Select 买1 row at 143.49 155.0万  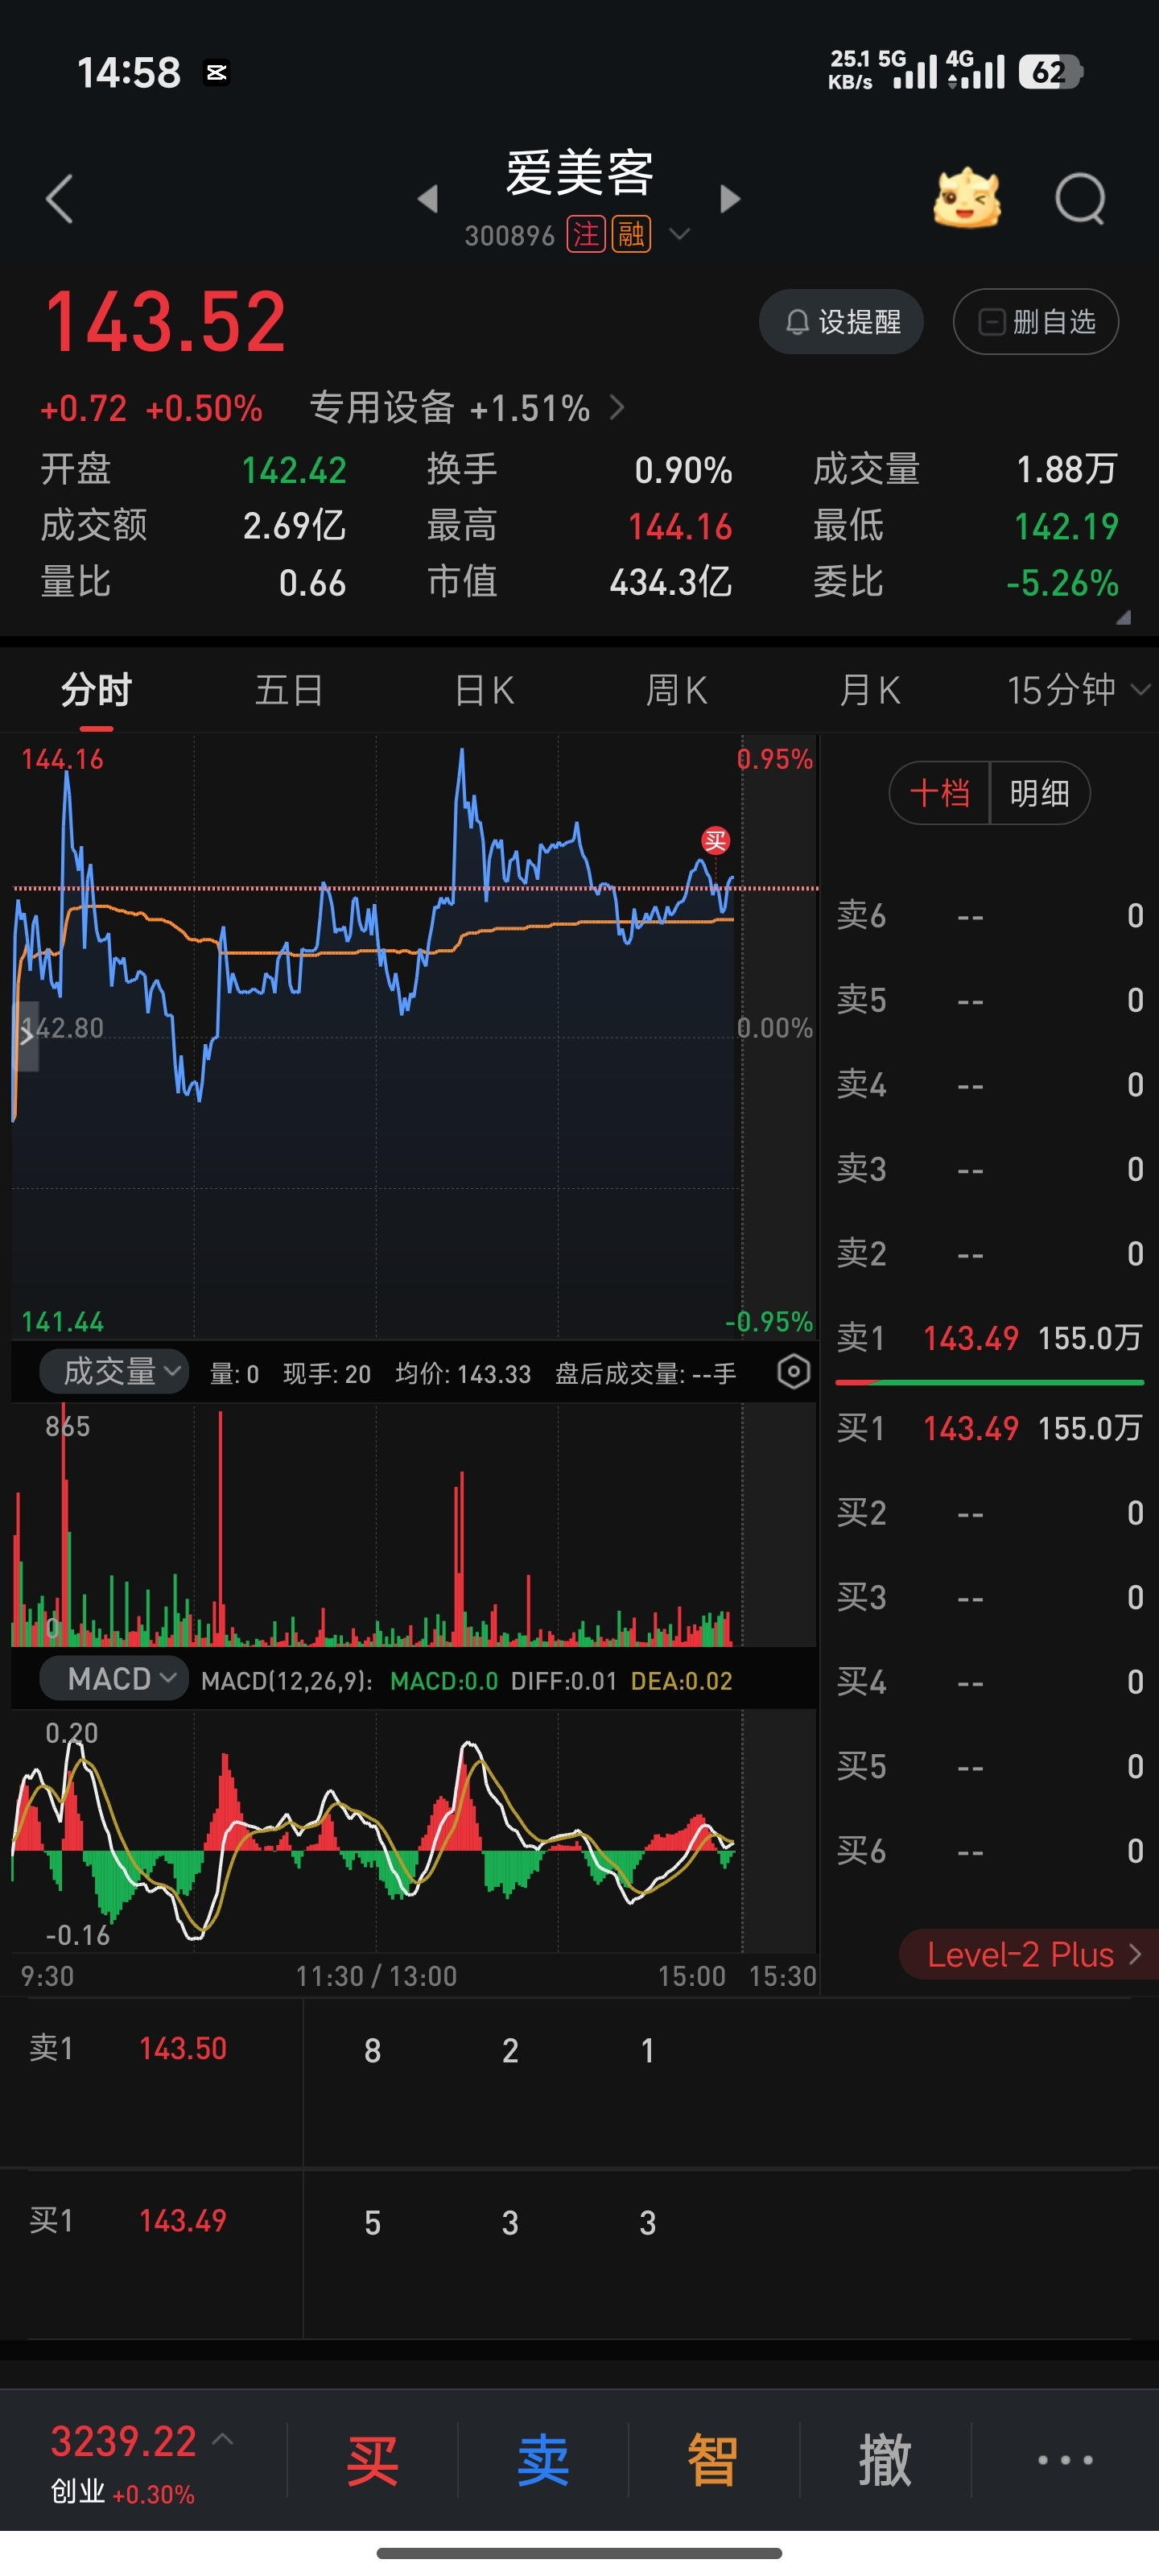990,1428
